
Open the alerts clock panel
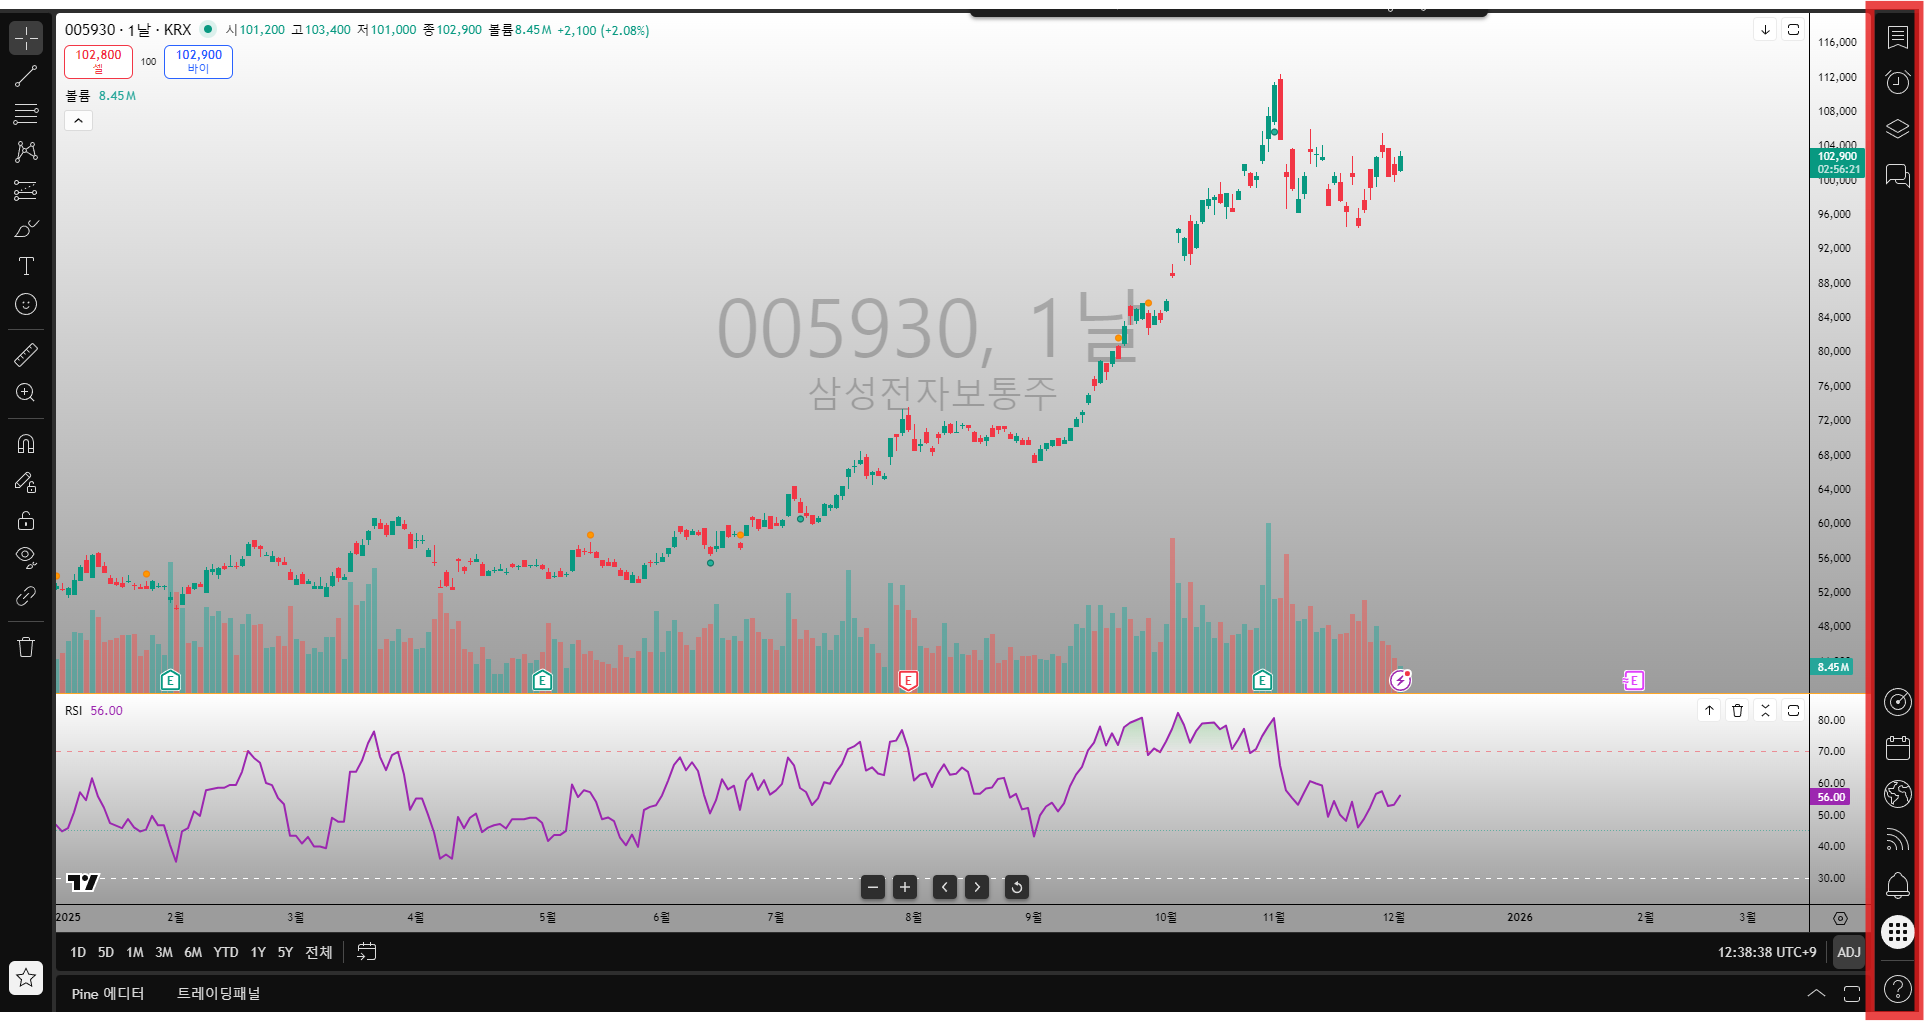pos(1897,82)
